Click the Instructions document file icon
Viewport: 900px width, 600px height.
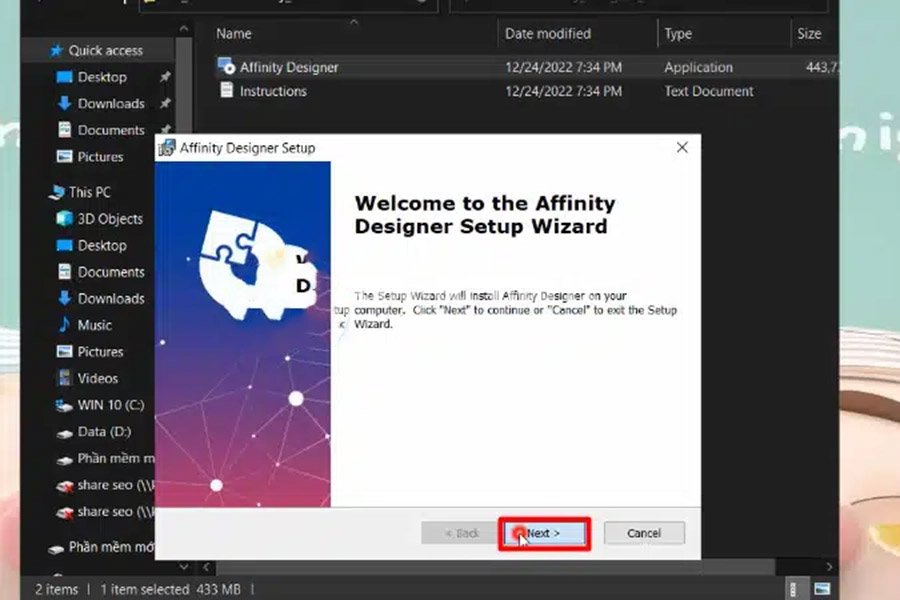[227, 90]
